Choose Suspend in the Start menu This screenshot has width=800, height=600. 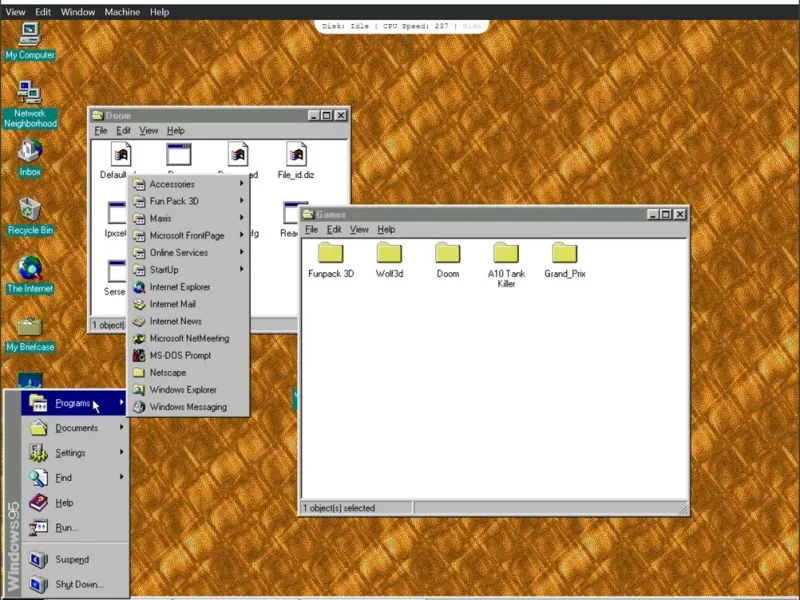[x=74, y=559]
